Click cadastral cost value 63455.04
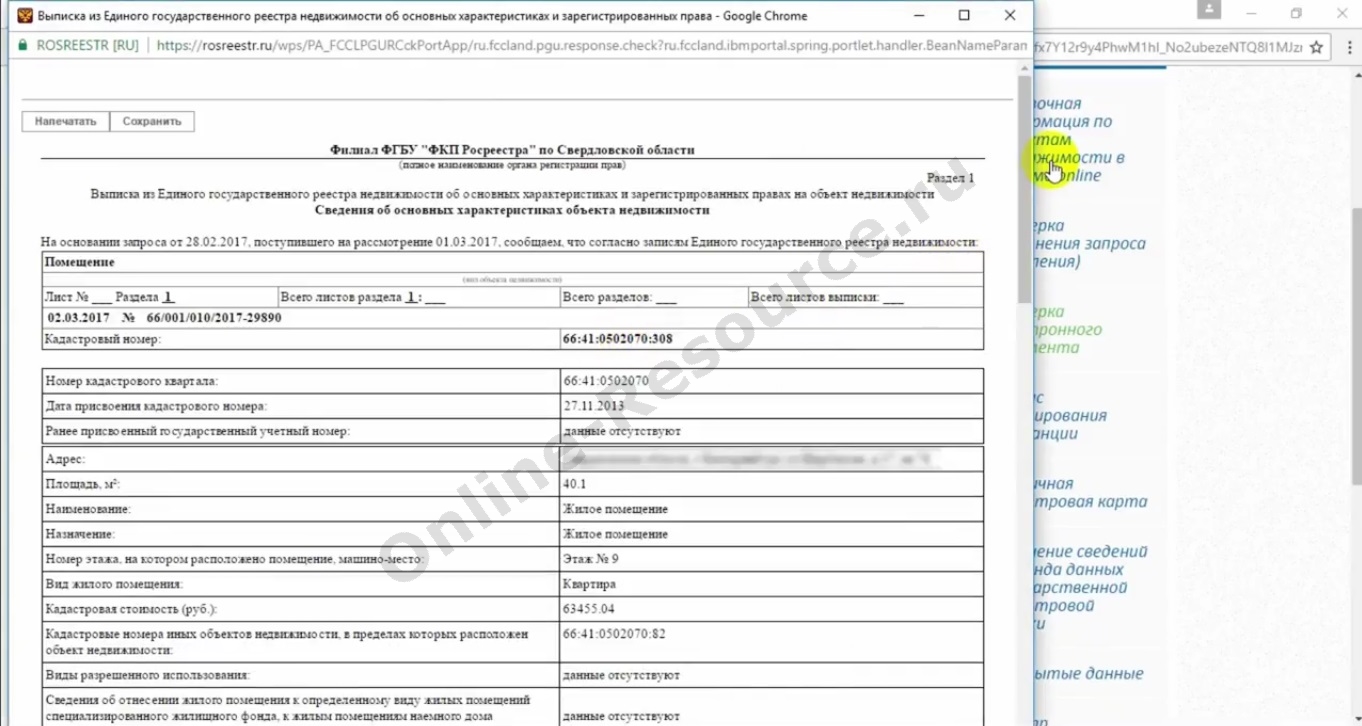 589,609
